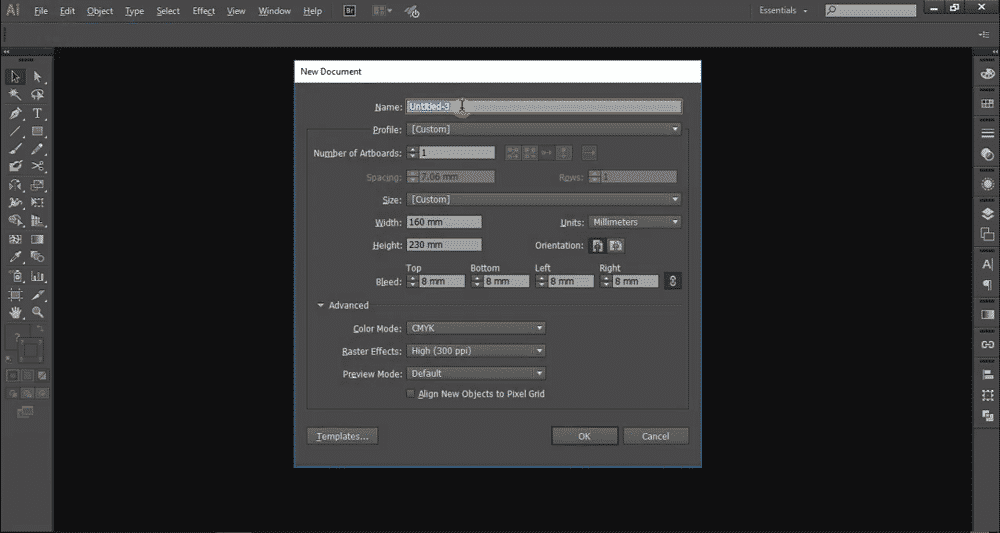Select the Pen tool

15,113
